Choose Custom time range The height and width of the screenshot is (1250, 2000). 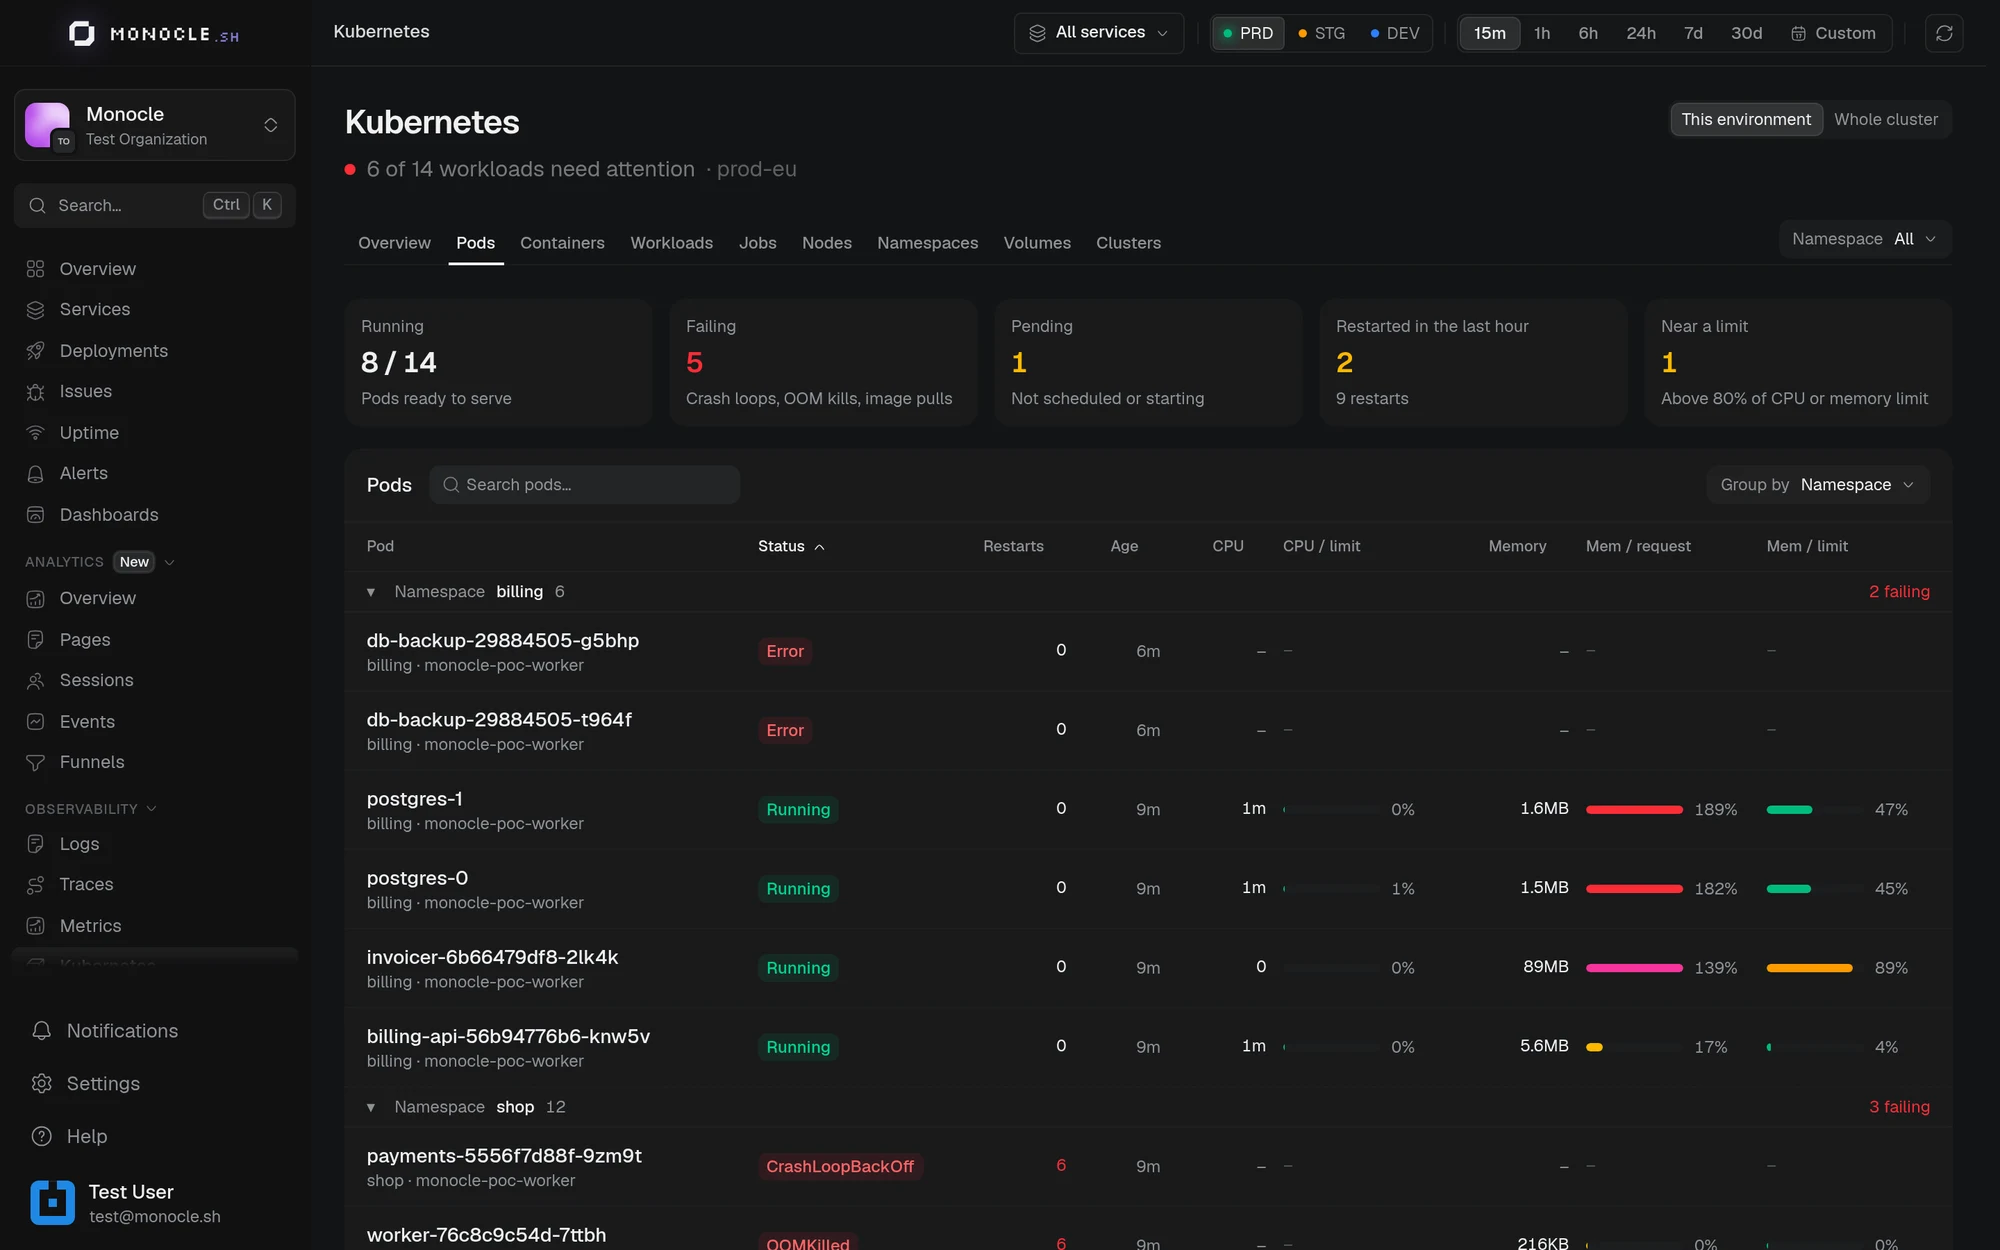point(1833,33)
